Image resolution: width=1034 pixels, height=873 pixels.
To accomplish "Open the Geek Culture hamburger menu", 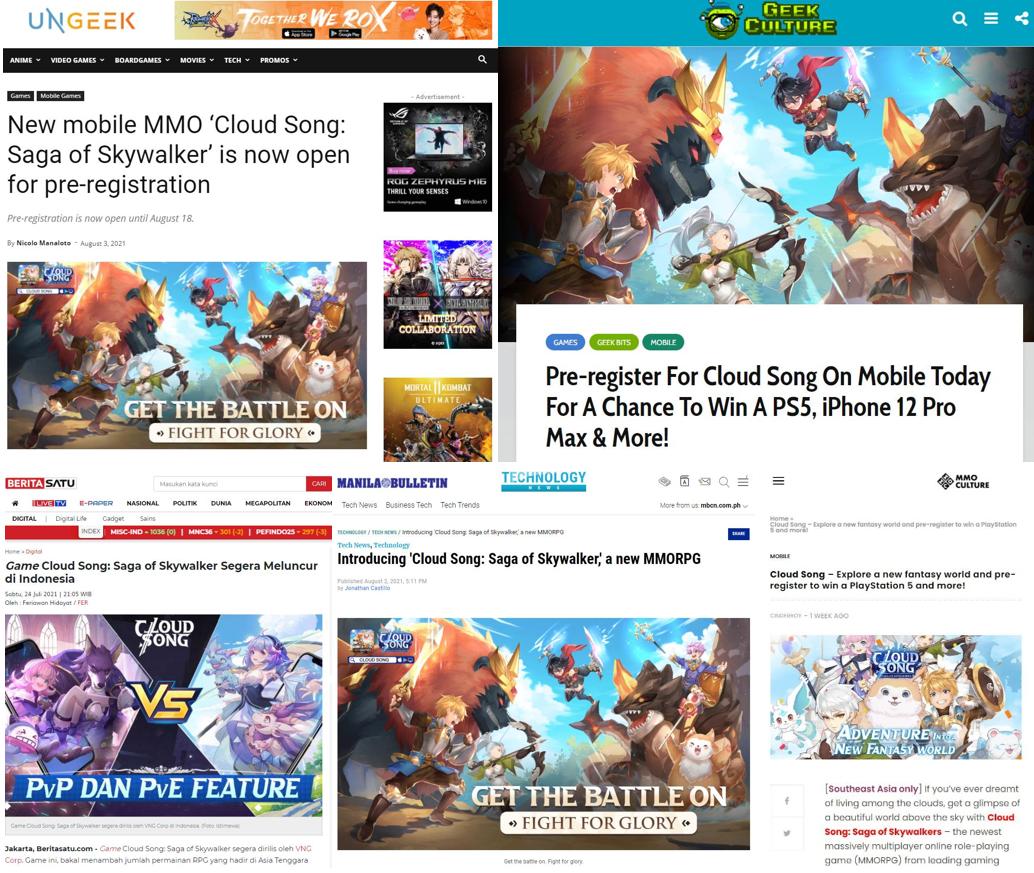I will (x=991, y=19).
